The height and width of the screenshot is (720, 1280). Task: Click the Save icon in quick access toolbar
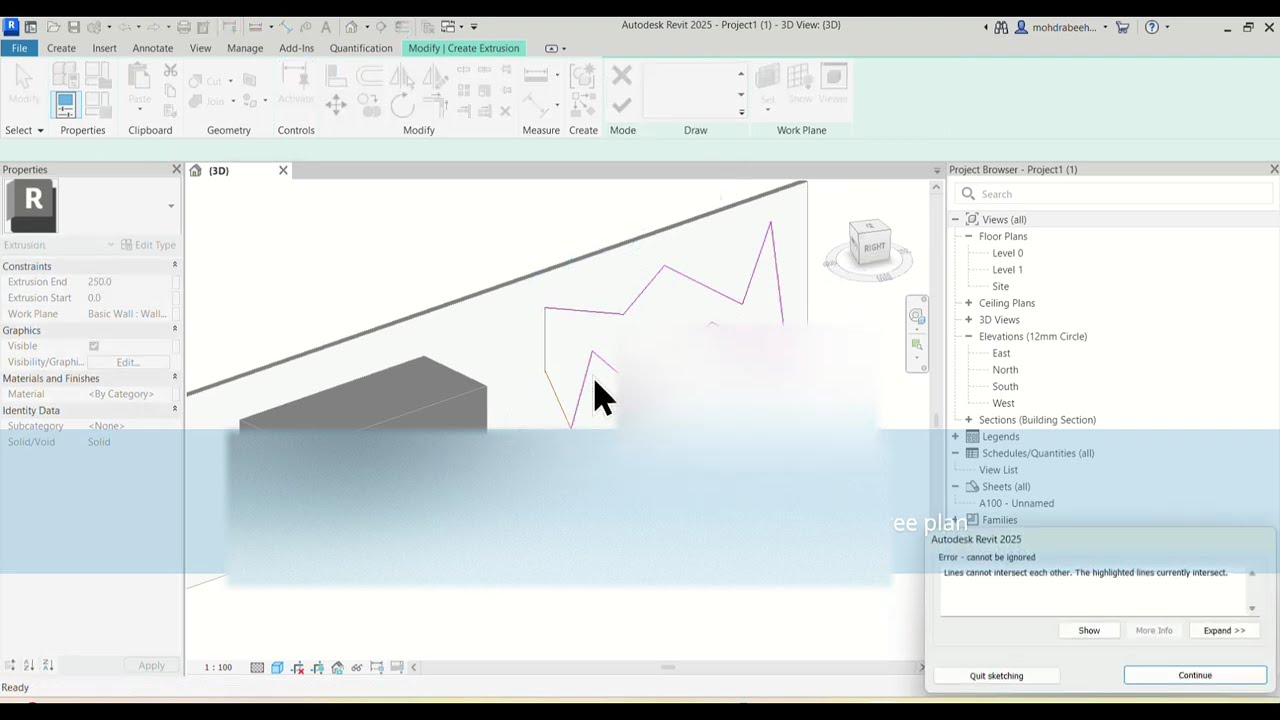click(74, 27)
